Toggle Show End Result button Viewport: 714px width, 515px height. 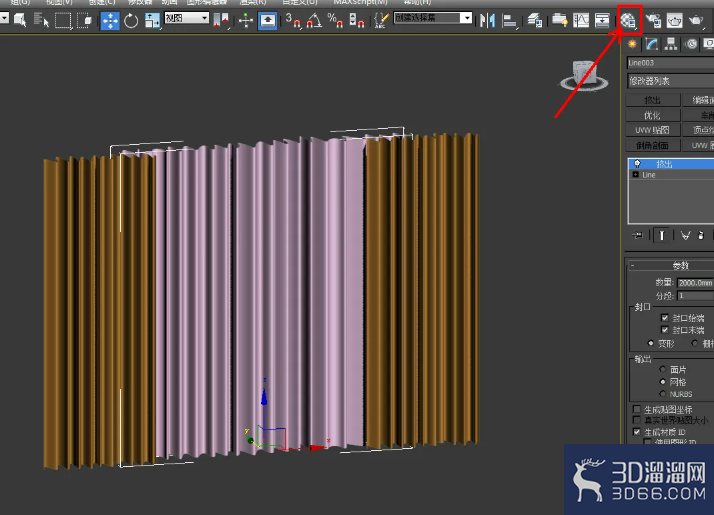662,235
